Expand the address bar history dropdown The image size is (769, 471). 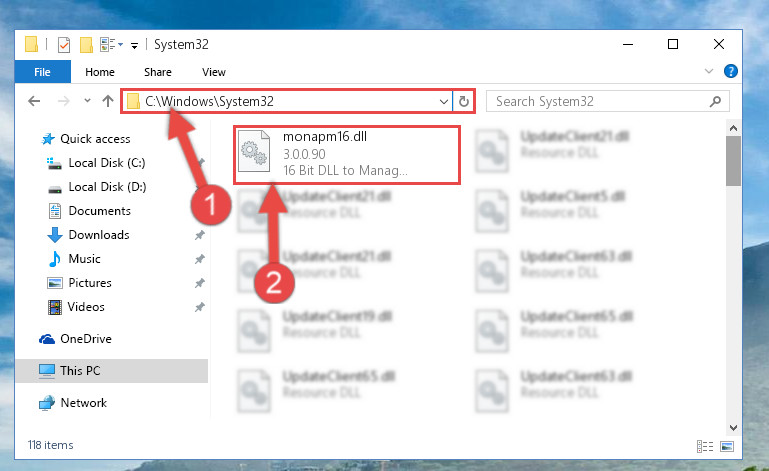point(443,102)
